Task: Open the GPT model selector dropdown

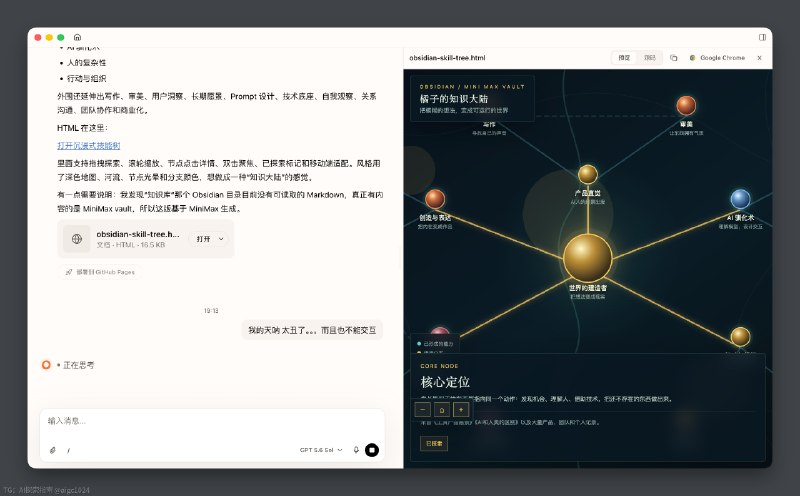Action: pyautogui.click(x=321, y=450)
